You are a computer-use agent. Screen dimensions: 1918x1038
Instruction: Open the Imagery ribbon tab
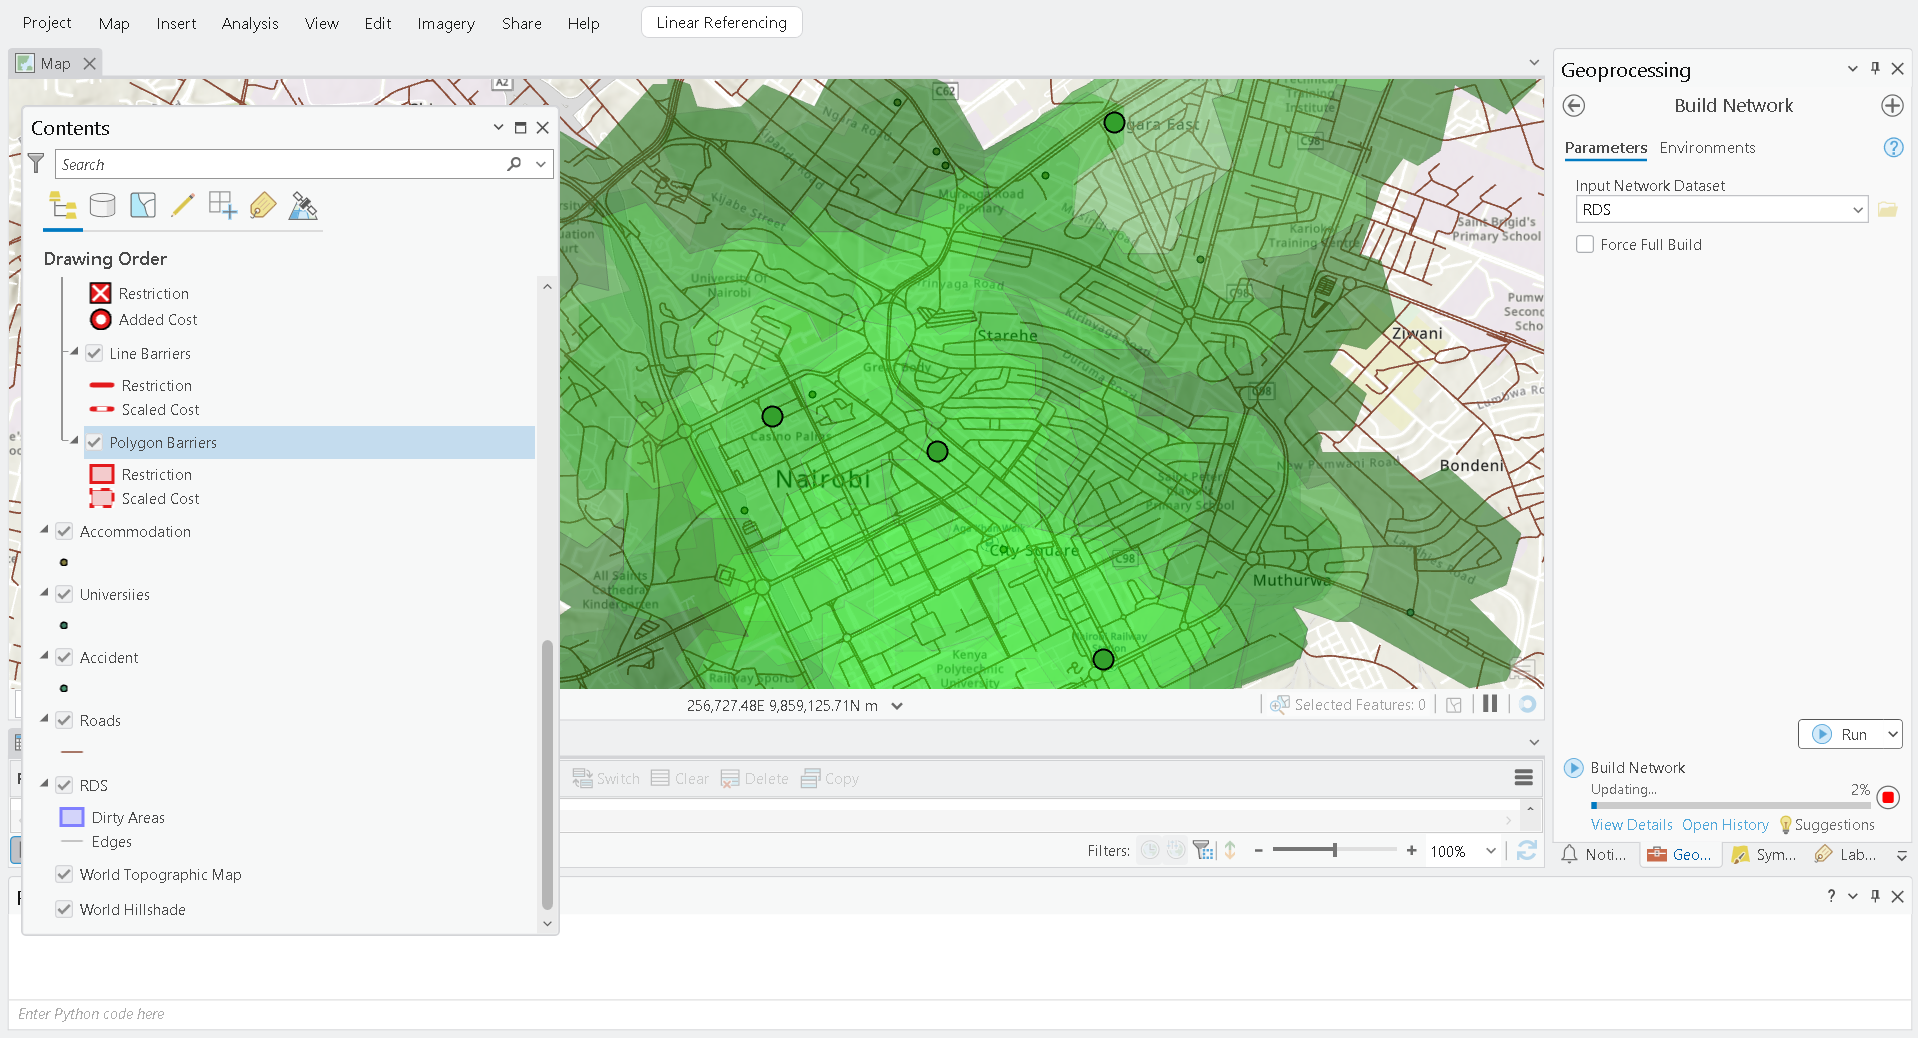(446, 23)
